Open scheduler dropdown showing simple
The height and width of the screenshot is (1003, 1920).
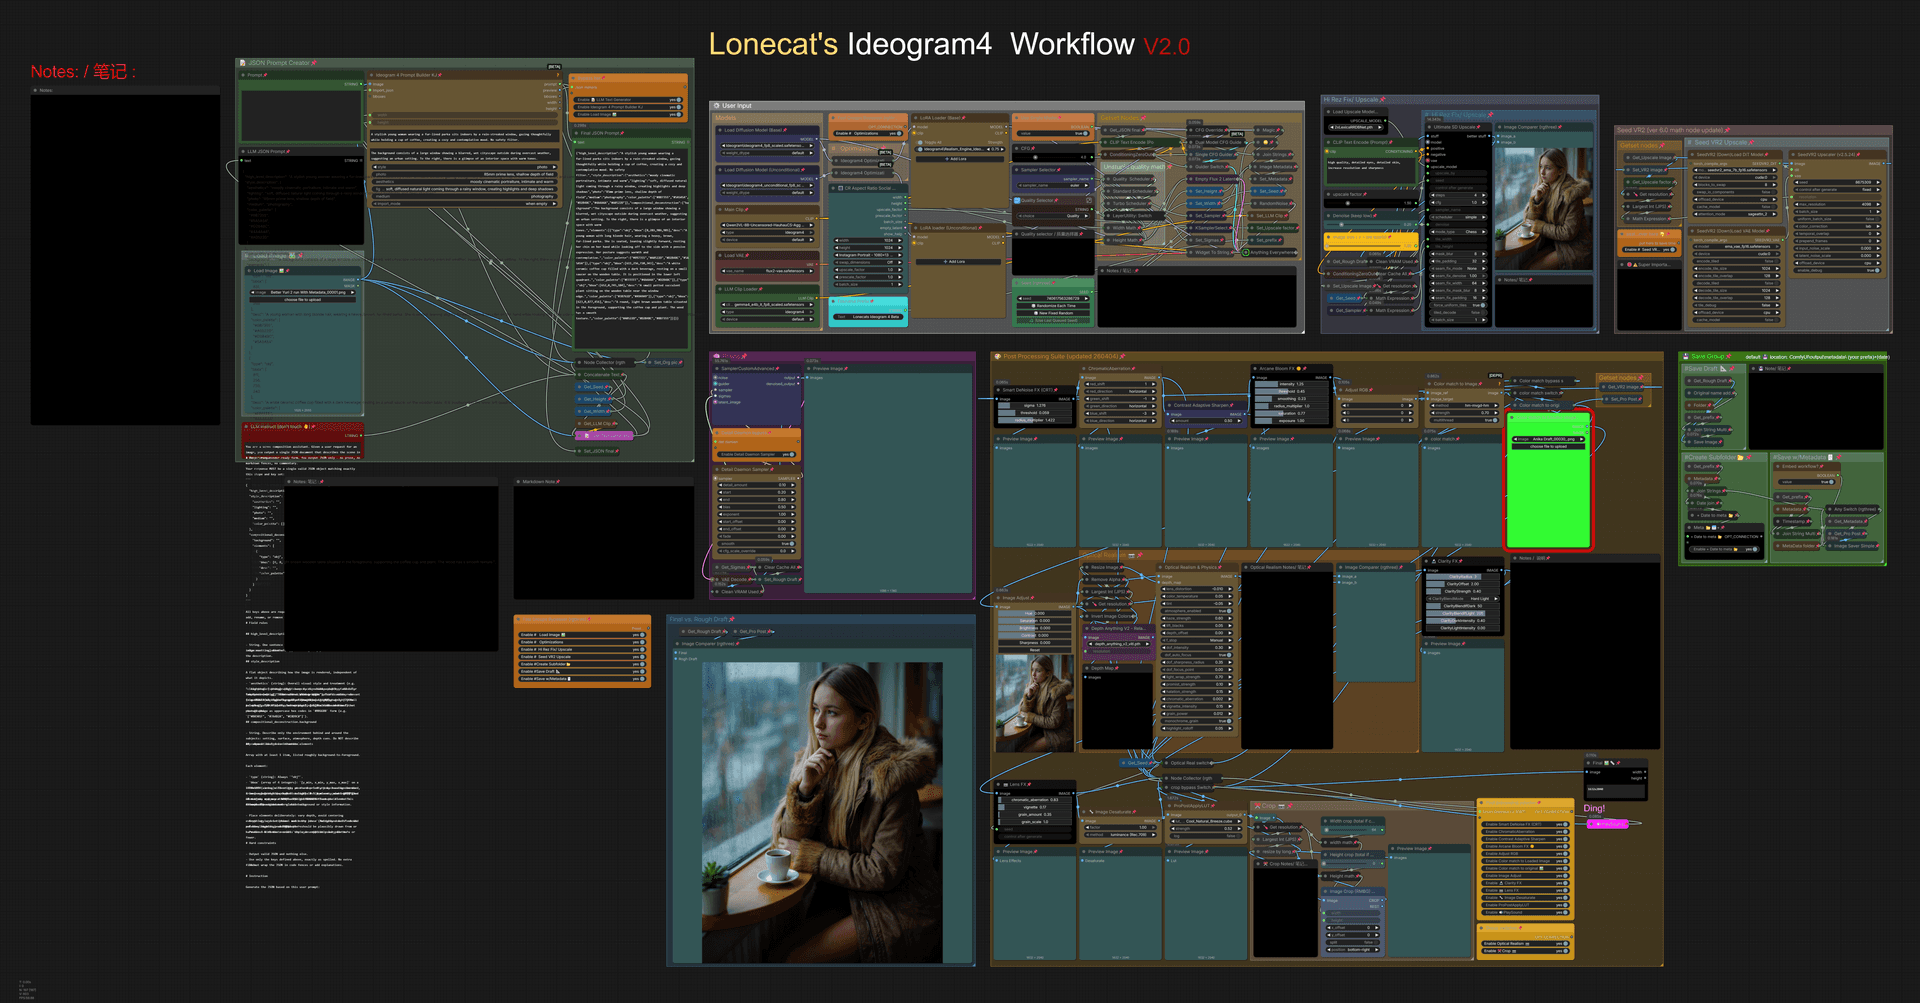click(1458, 217)
